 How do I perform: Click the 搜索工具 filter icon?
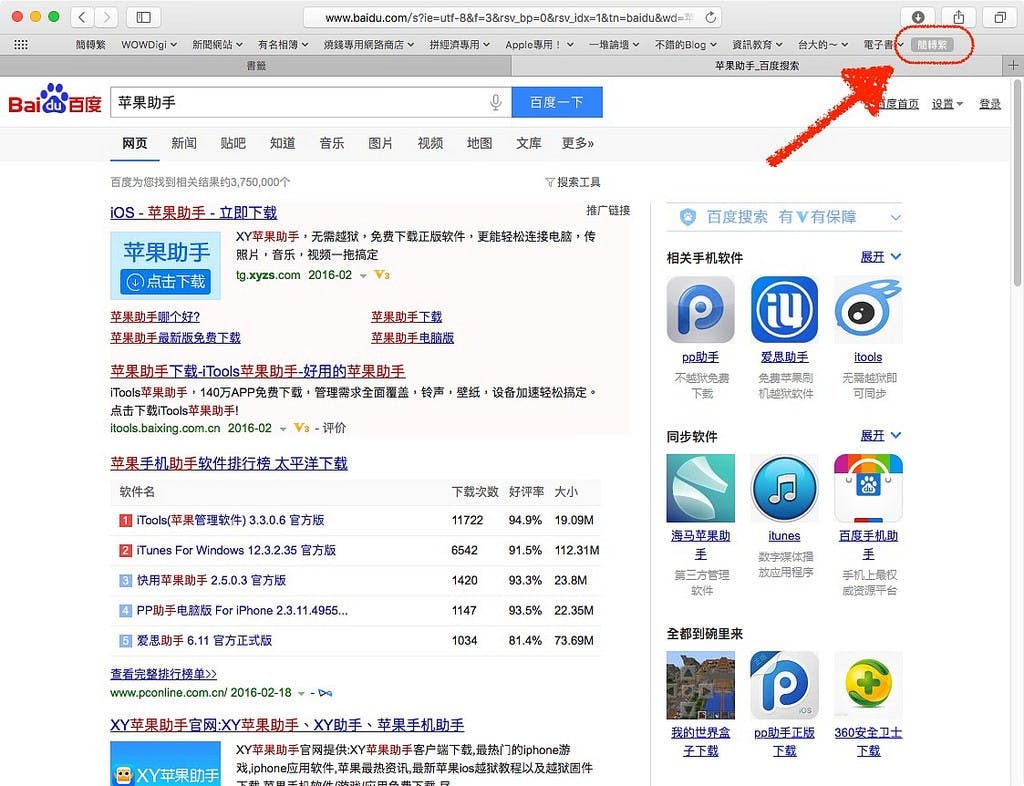tap(550, 182)
